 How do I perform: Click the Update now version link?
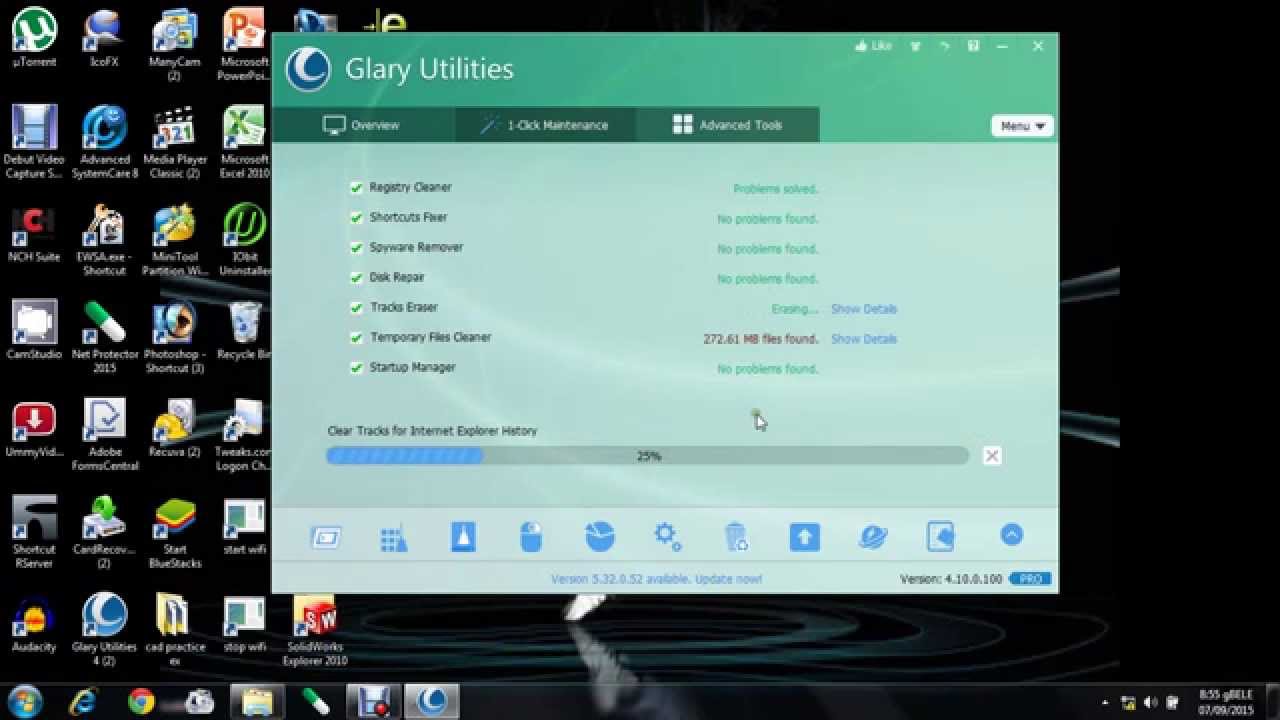coord(656,579)
